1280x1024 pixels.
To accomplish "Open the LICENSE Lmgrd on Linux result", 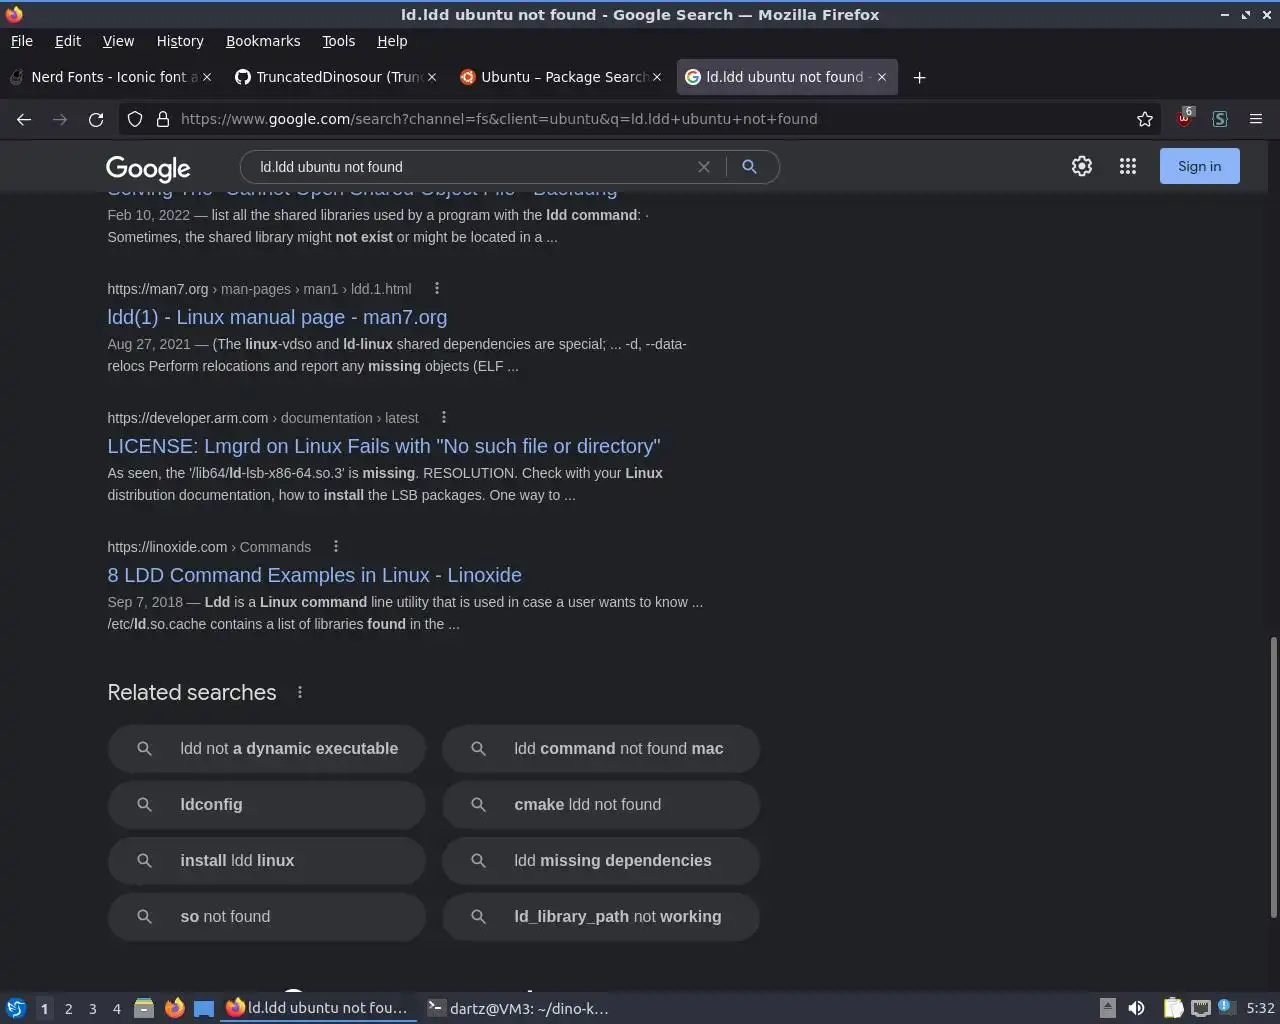I will tap(384, 446).
